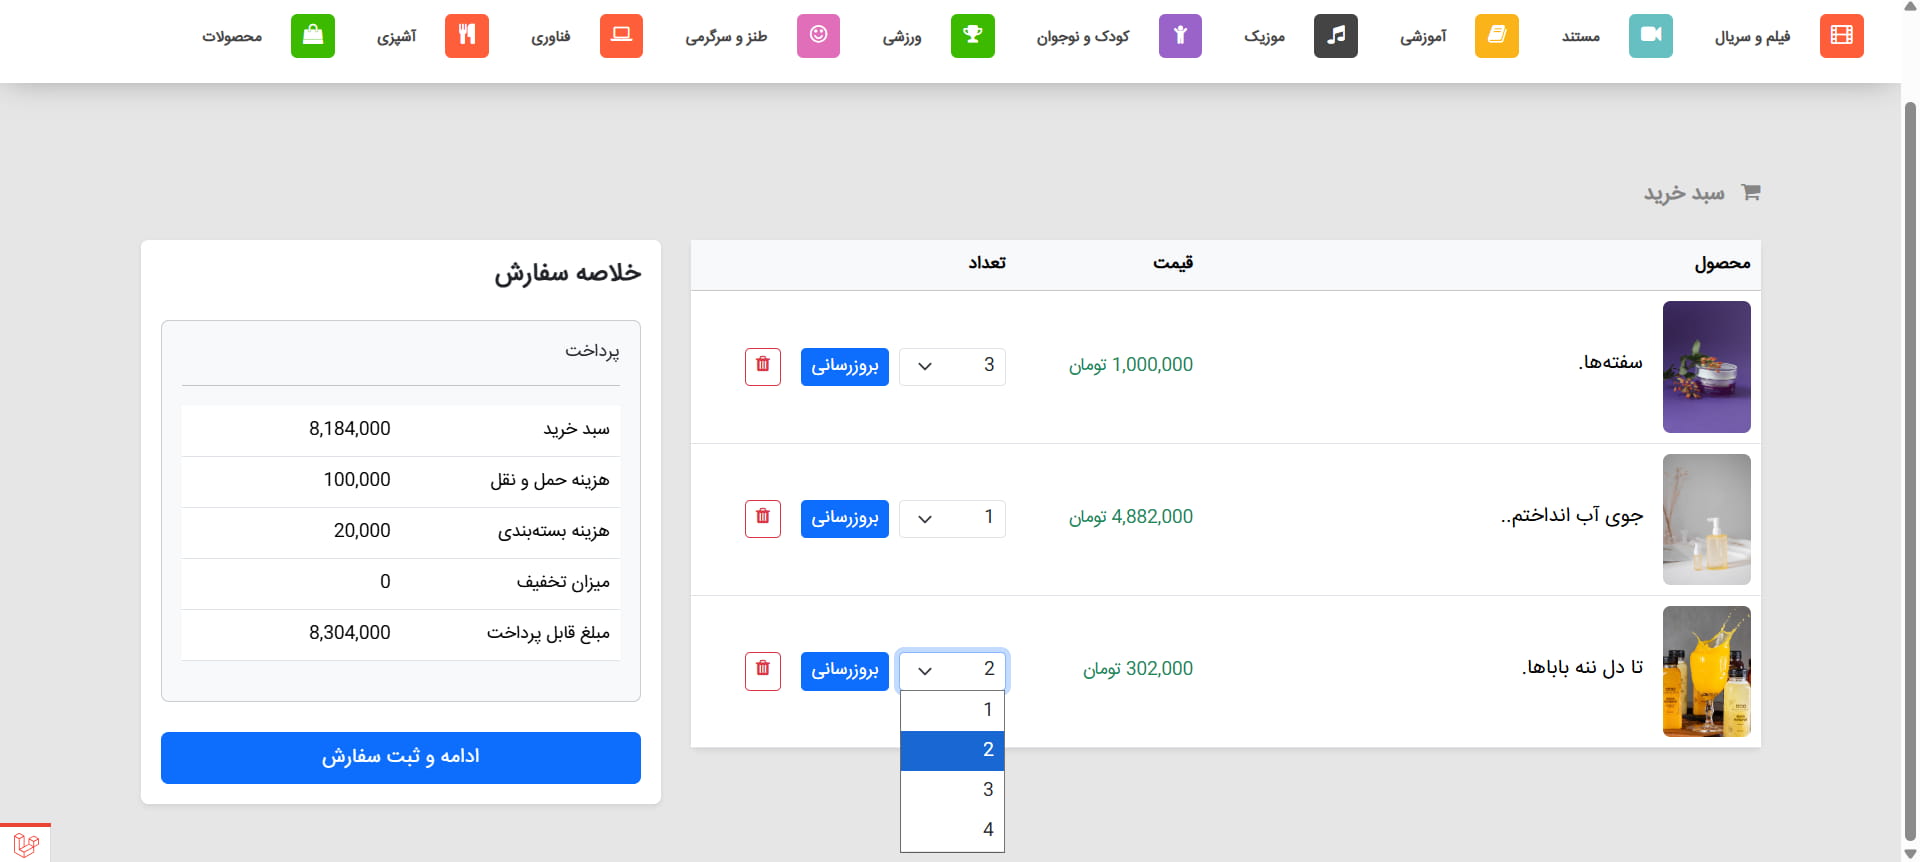Image resolution: width=1920 pixels, height=862 pixels.
Task: Select the yellow educational book icon
Action: pos(1496,36)
